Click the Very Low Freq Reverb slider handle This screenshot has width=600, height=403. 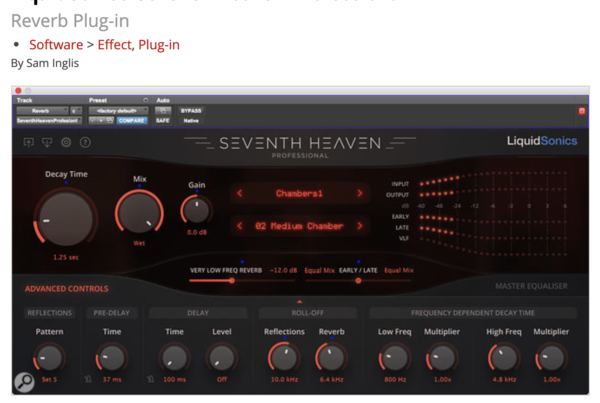click(232, 281)
